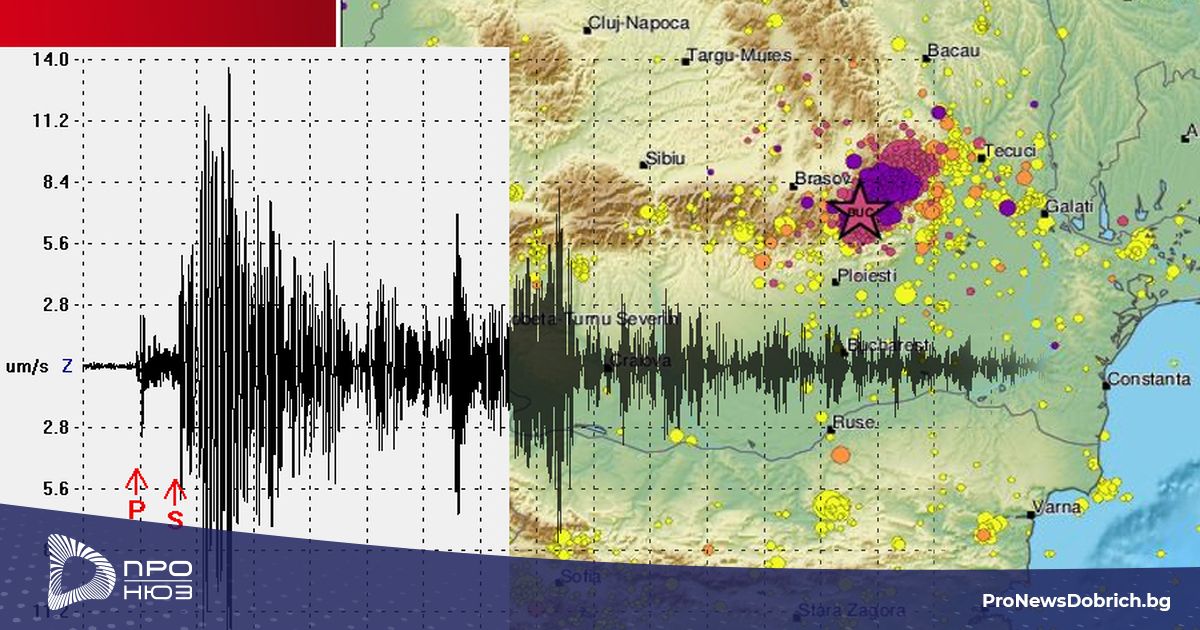
Task: Select the red S wave arrow marker
Action: [175, 493]
